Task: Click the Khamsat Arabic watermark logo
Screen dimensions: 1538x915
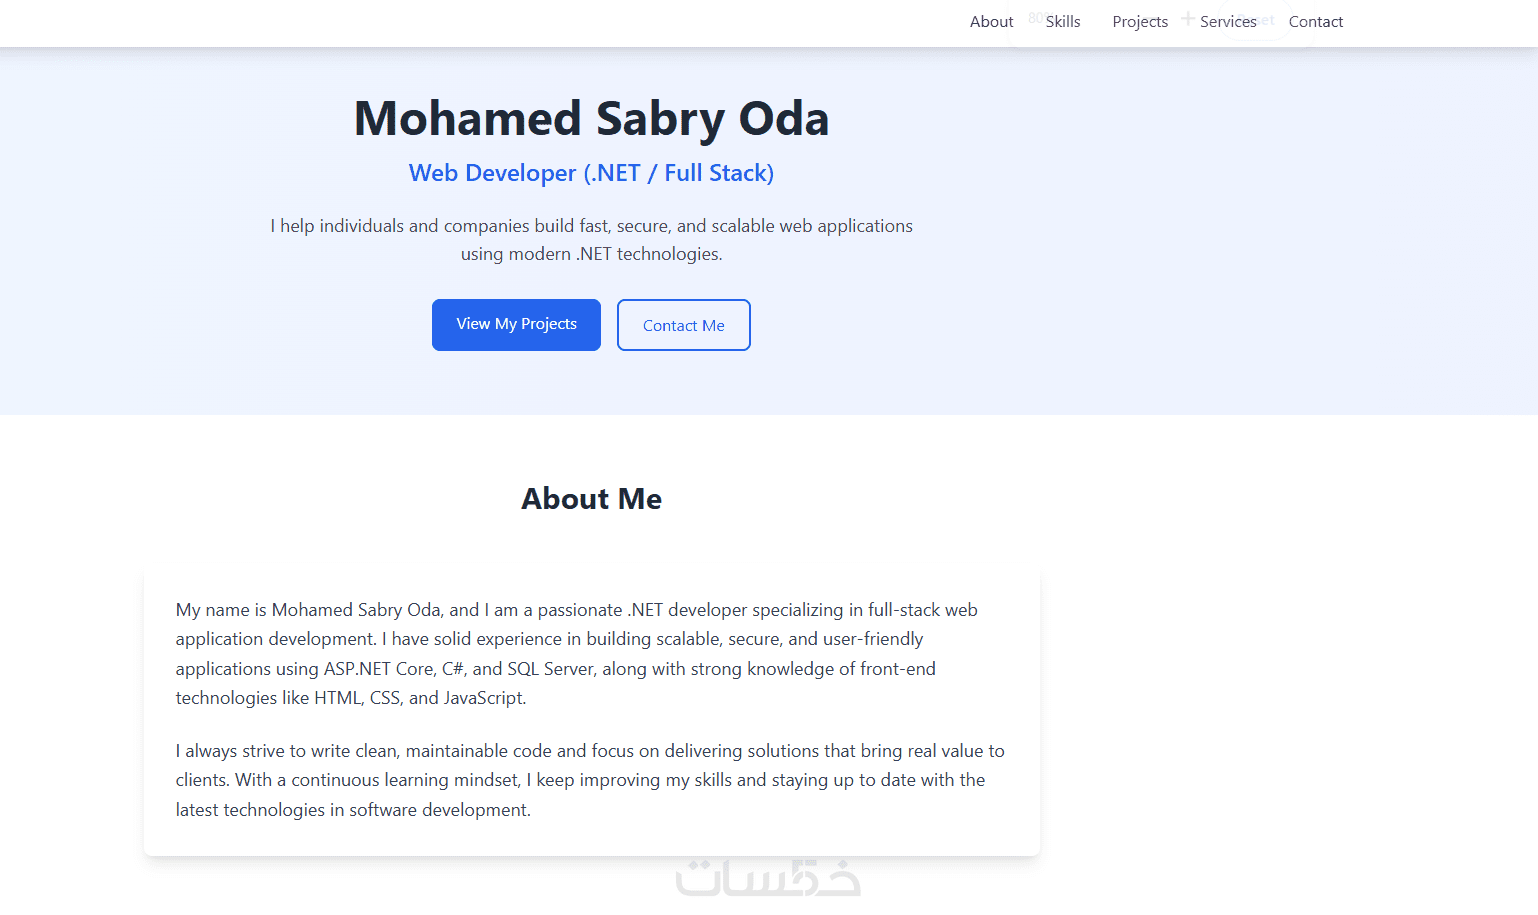Action: coord(768,878)
